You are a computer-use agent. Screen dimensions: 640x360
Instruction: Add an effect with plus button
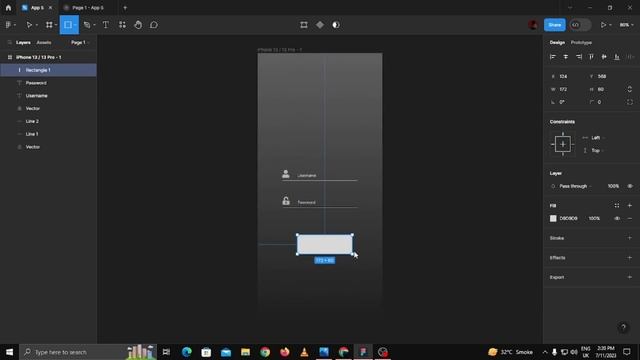point(629,258)
